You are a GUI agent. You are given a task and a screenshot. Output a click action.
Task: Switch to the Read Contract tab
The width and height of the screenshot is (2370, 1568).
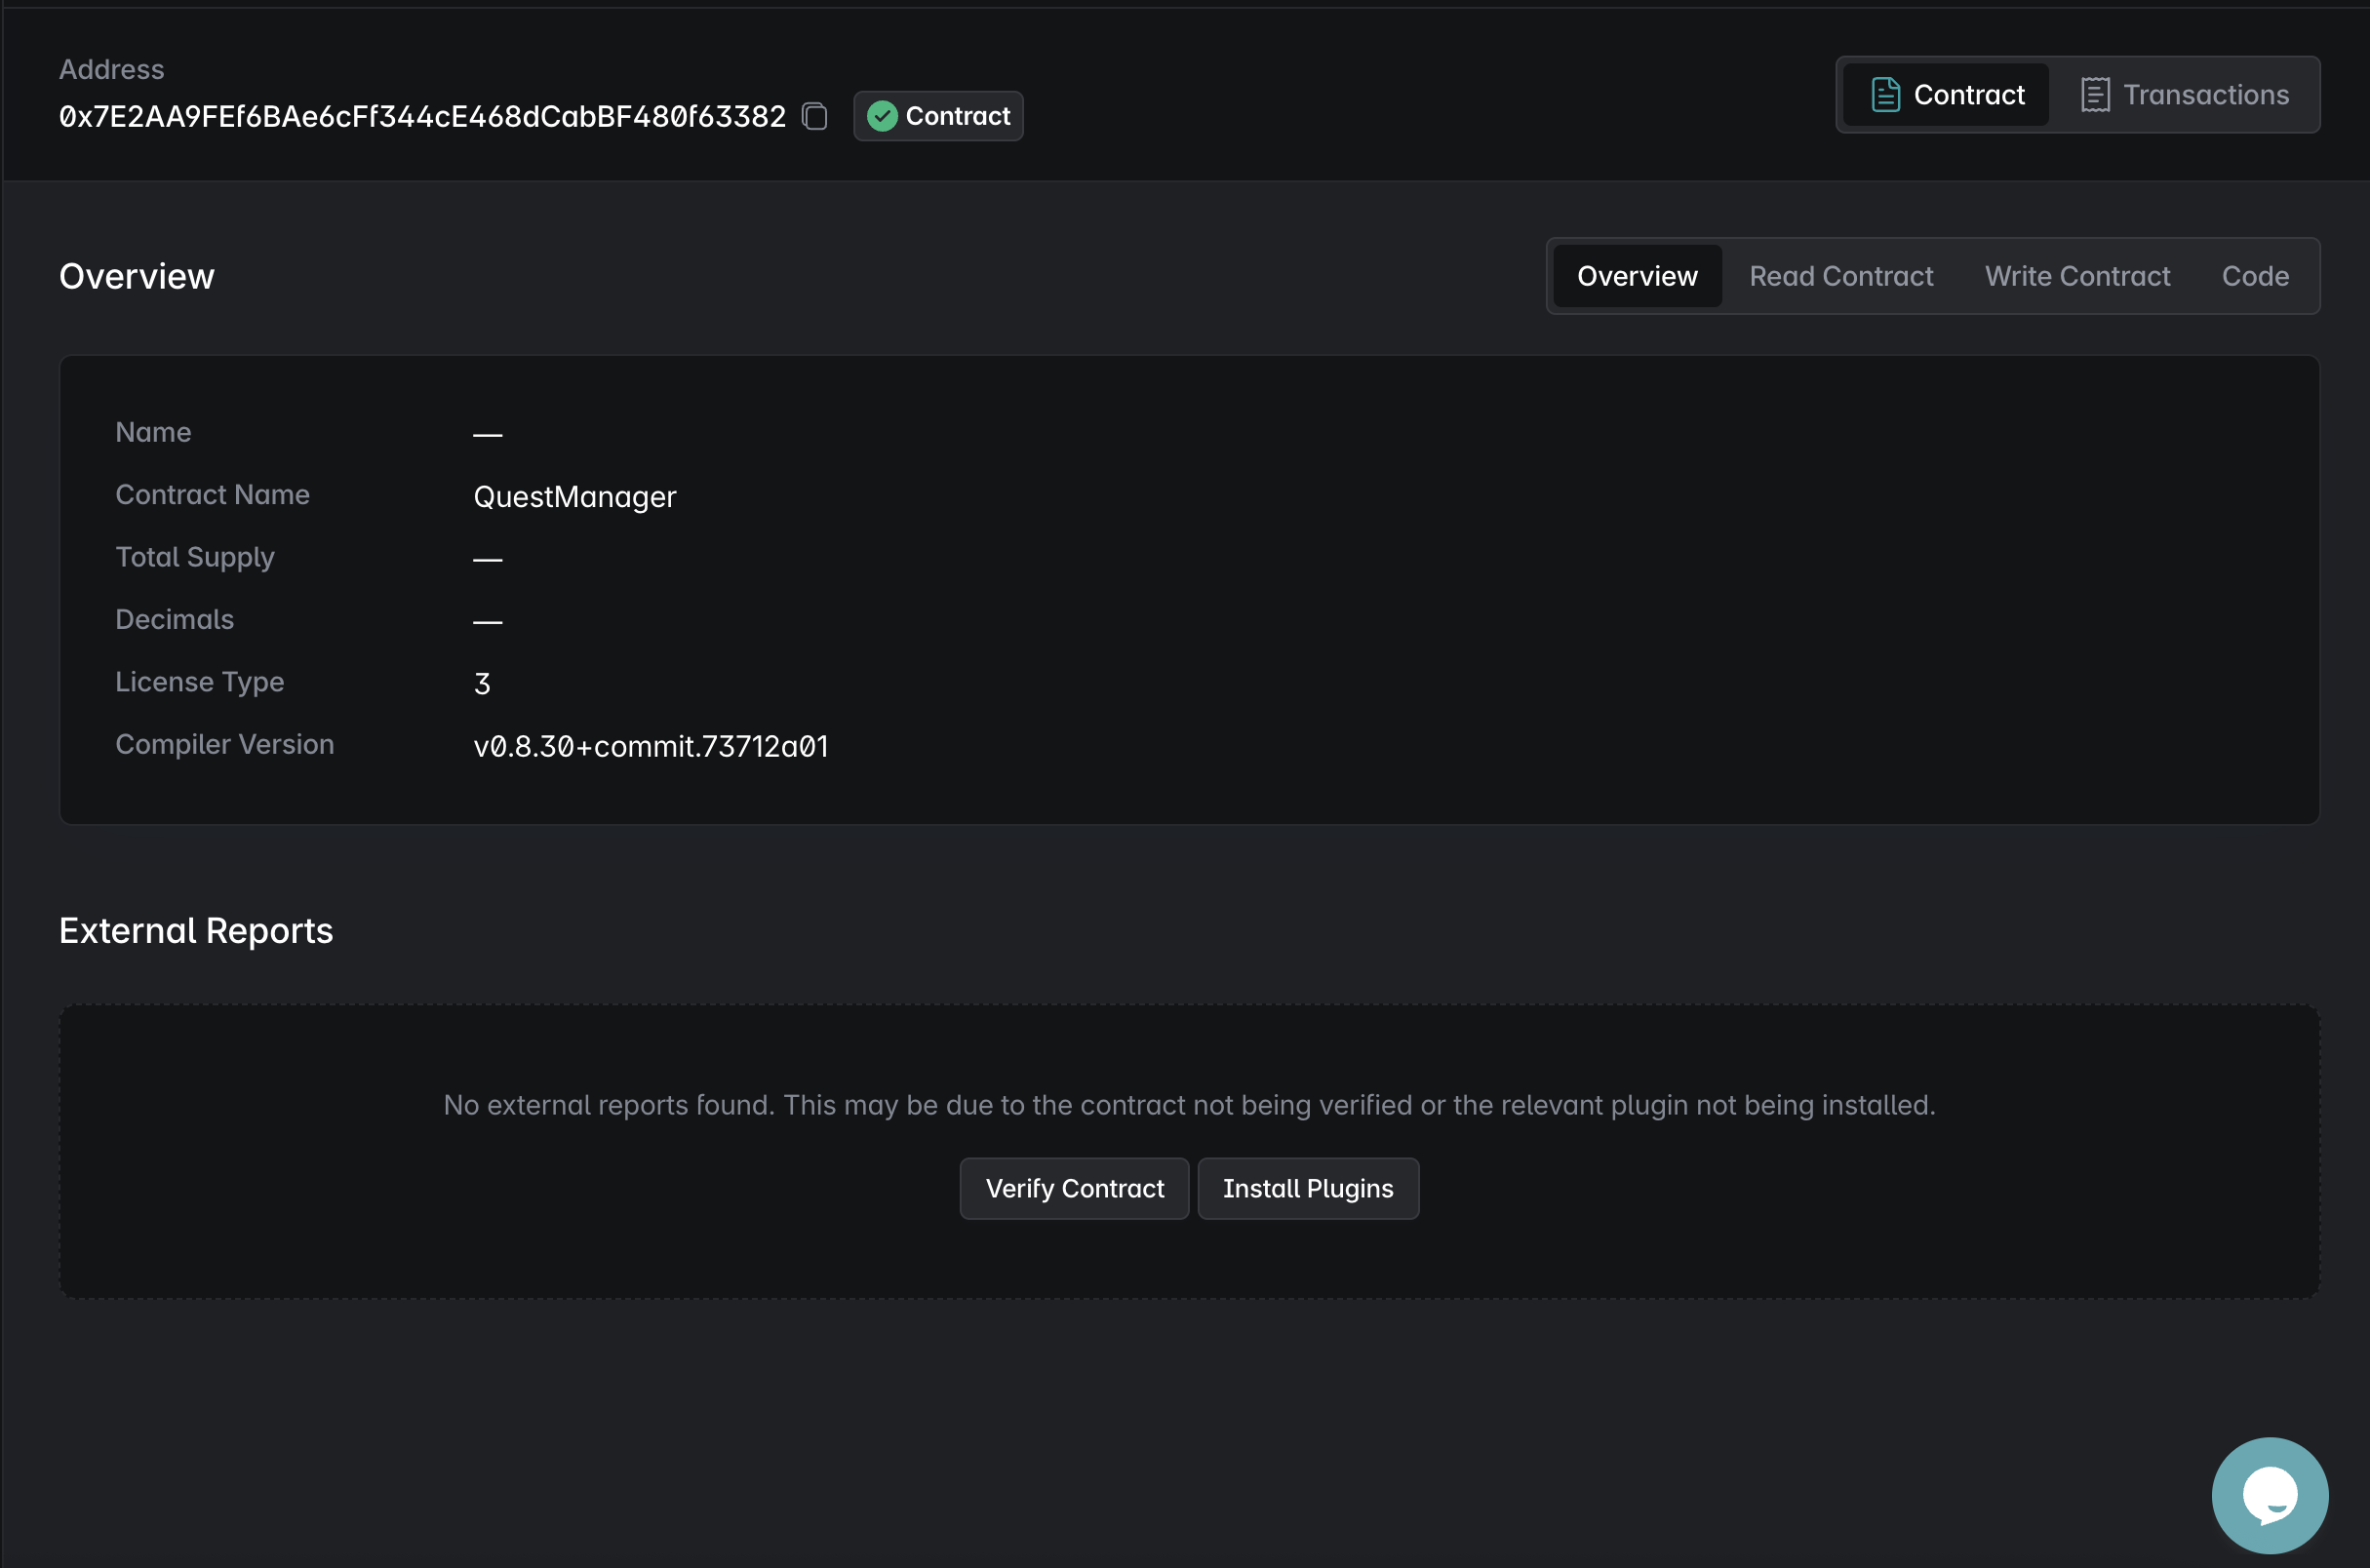[1841, 275]
